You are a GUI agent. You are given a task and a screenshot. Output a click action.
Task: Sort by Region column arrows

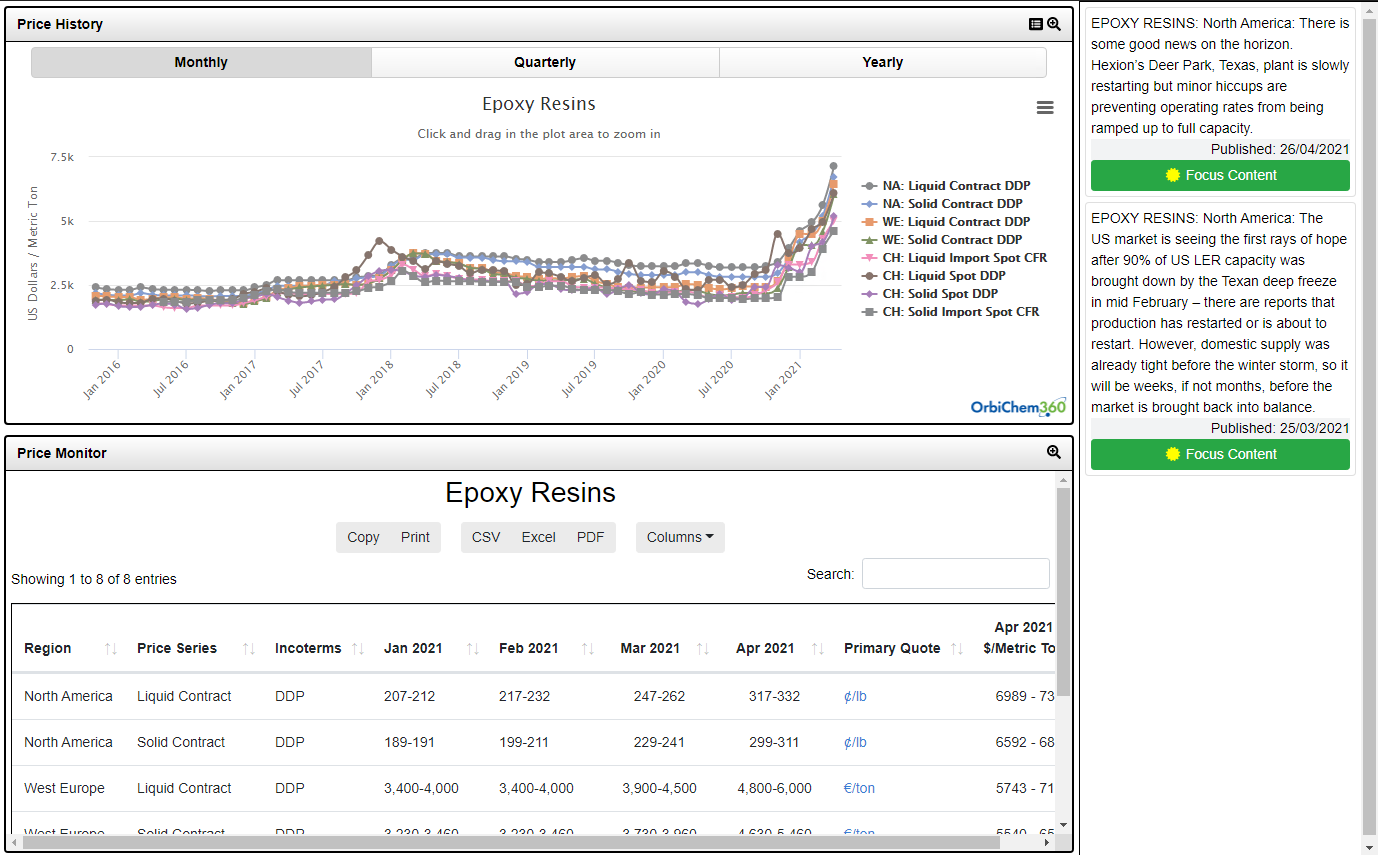click(x=111, y=649)
